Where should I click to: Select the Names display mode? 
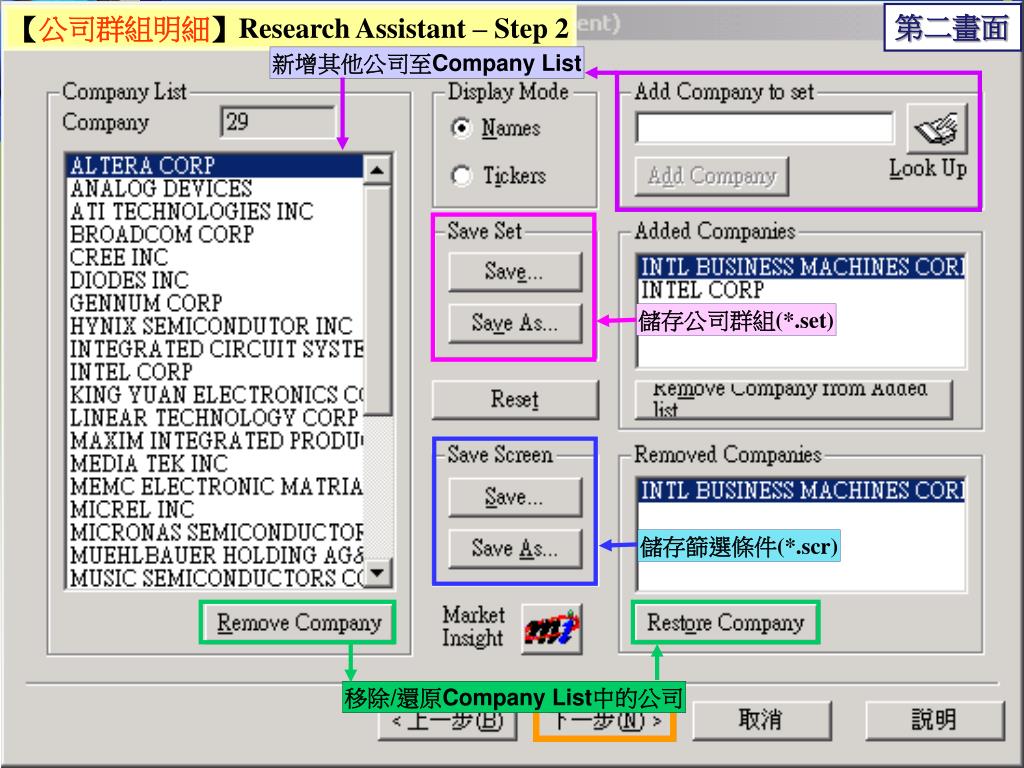coord(462,127)
